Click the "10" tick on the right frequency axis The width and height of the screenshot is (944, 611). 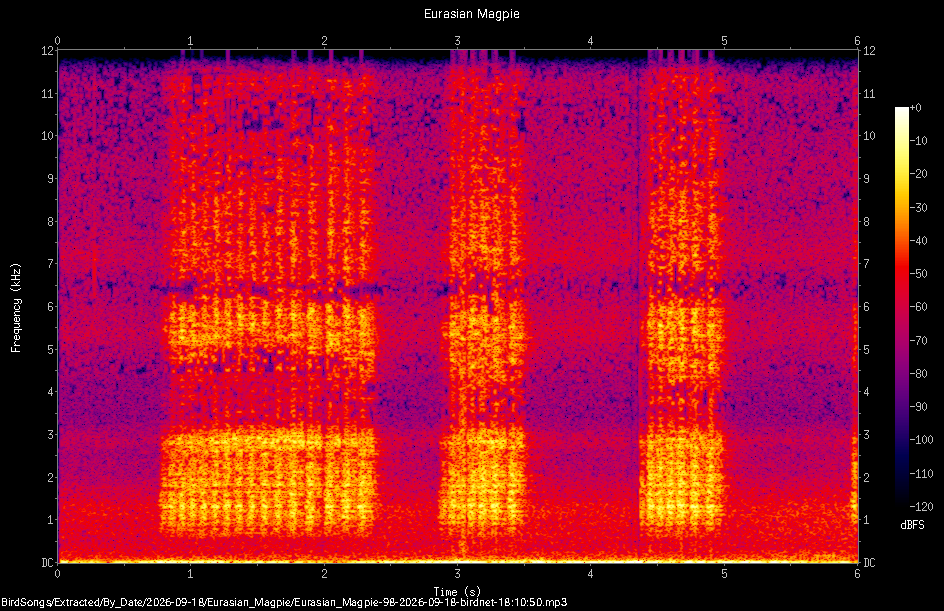pos(869,136)
